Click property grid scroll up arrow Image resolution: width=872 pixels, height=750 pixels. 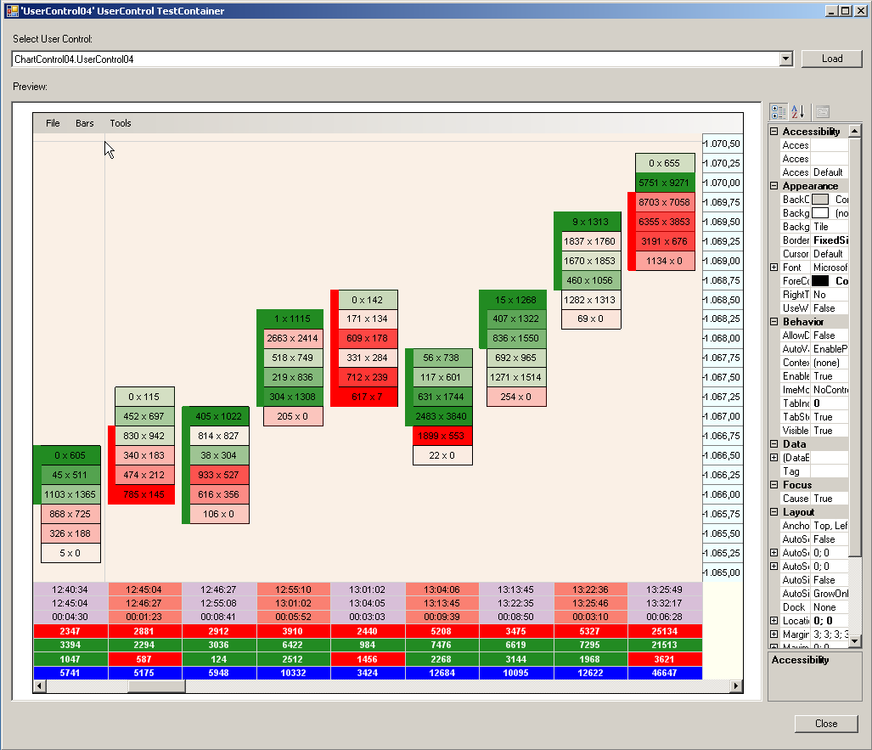pyautogui.click(x=855, y=131)
